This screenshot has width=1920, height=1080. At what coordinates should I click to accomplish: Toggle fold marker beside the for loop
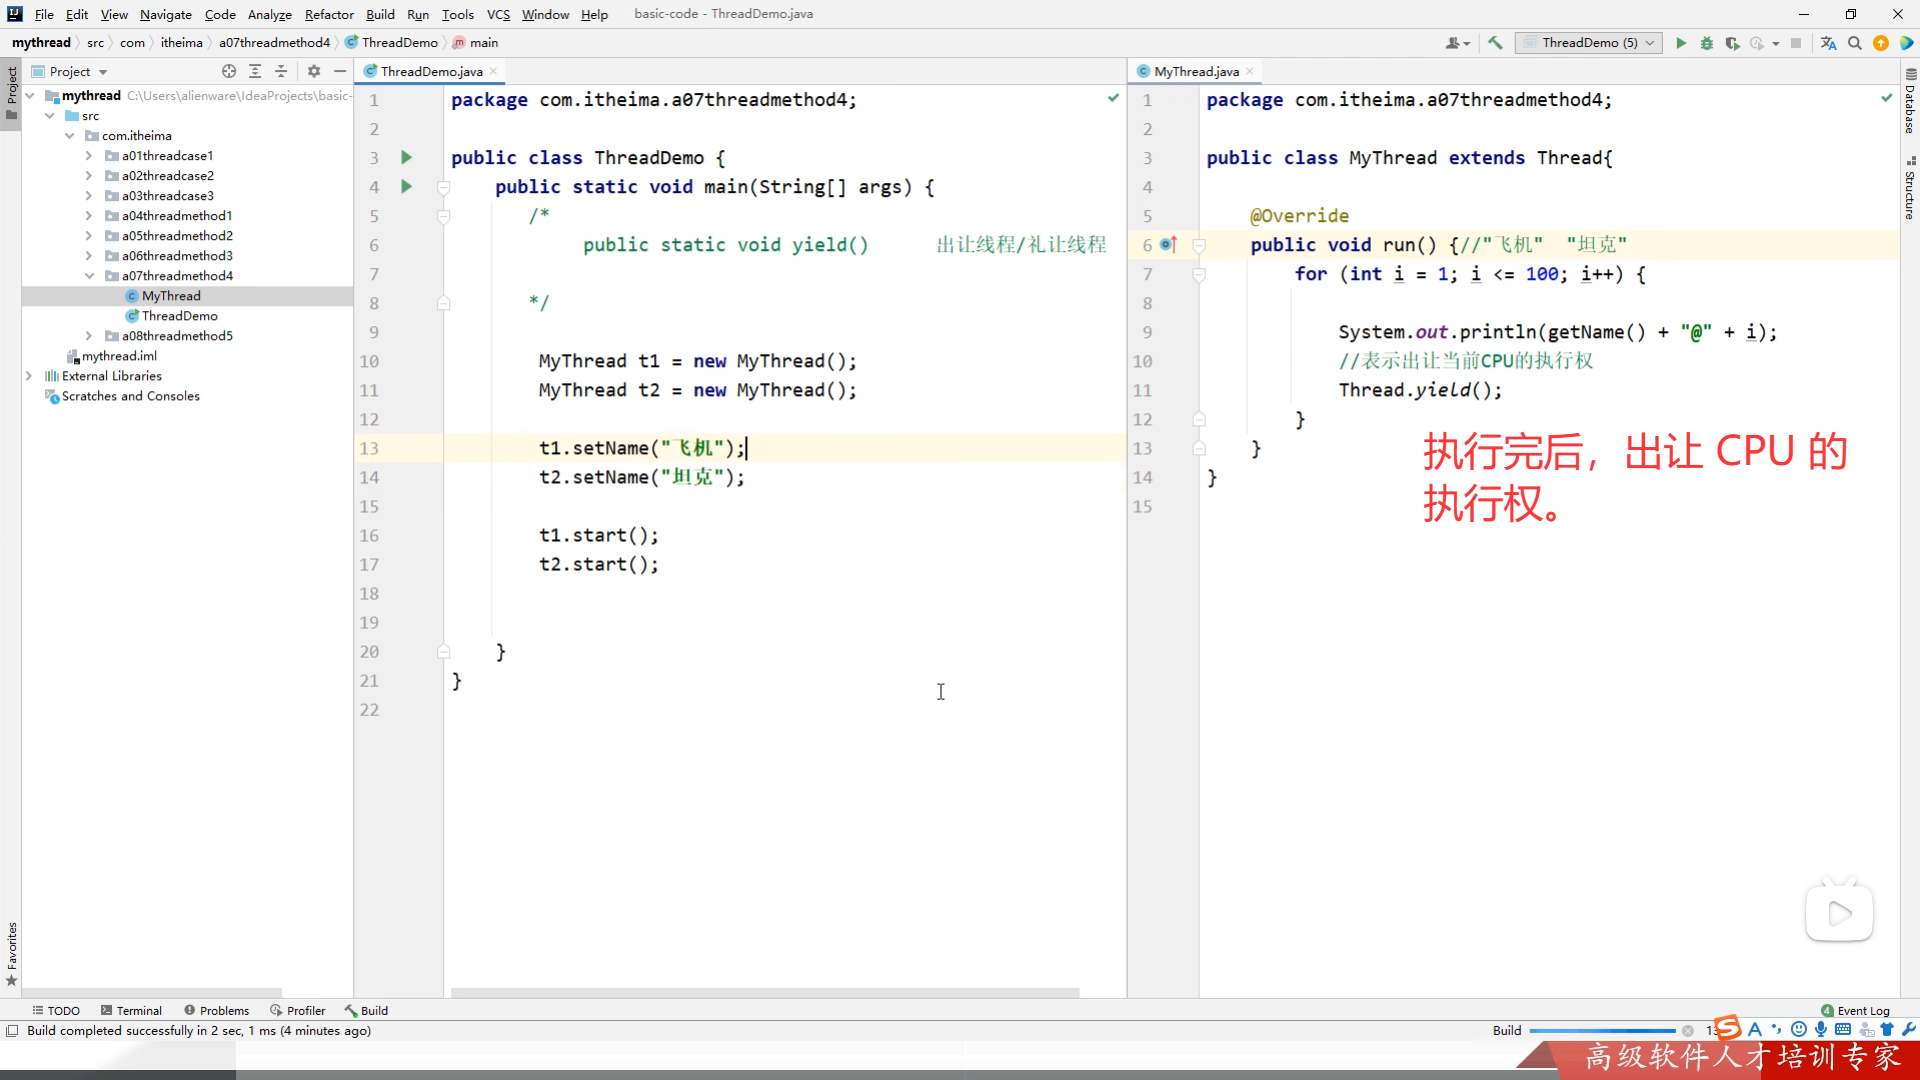(x=1199, y=274)
